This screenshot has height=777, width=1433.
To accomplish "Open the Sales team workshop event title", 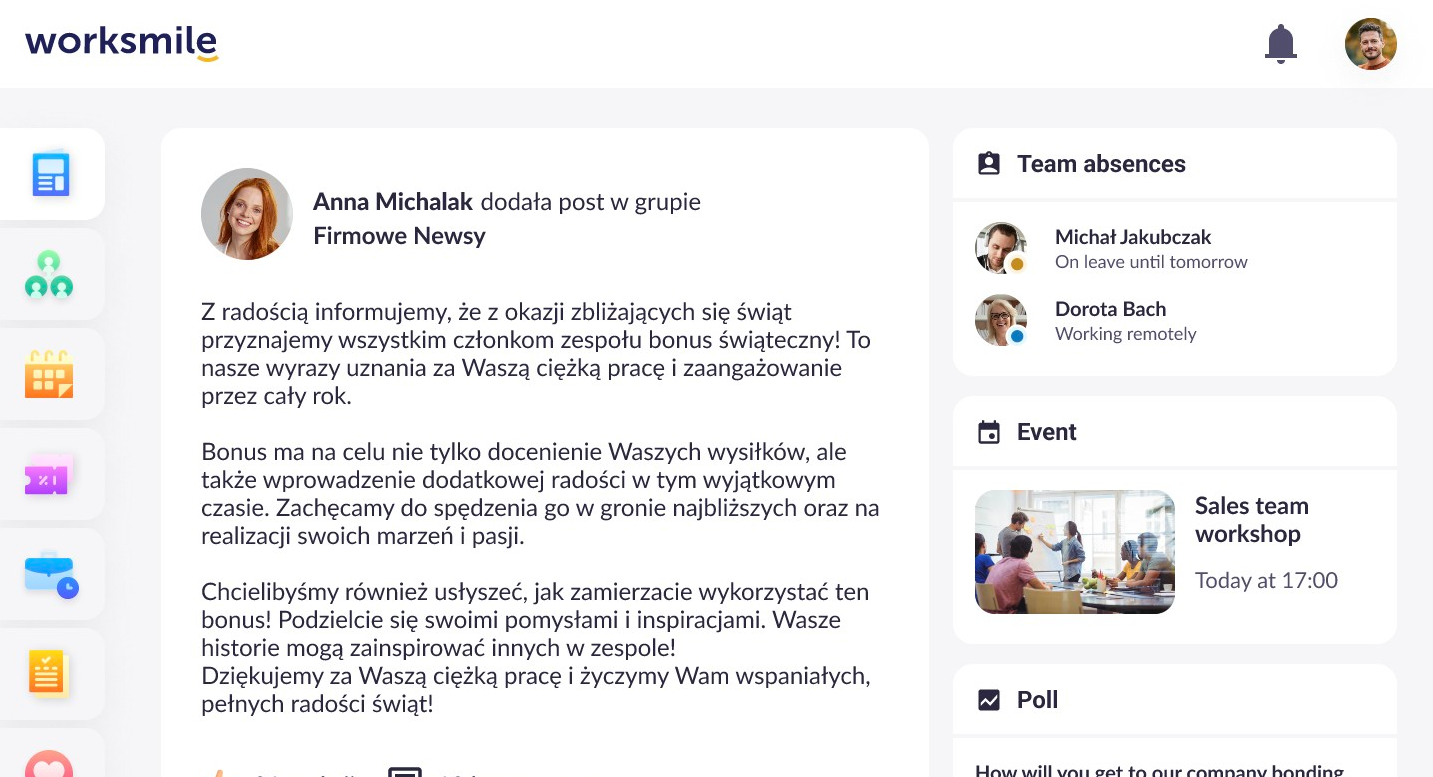I will [1252, 520].
